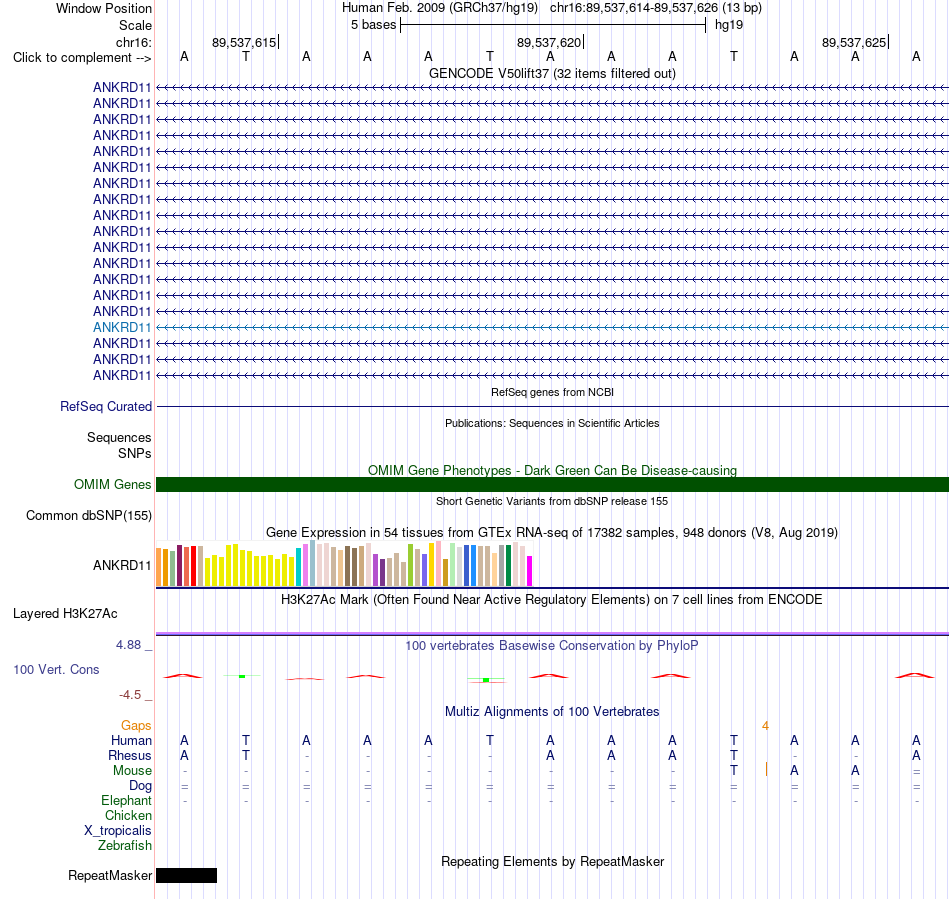Viewport: 950px width, 899px height.
Task: Click the chr16: ruler label
Action: point(134,42)
